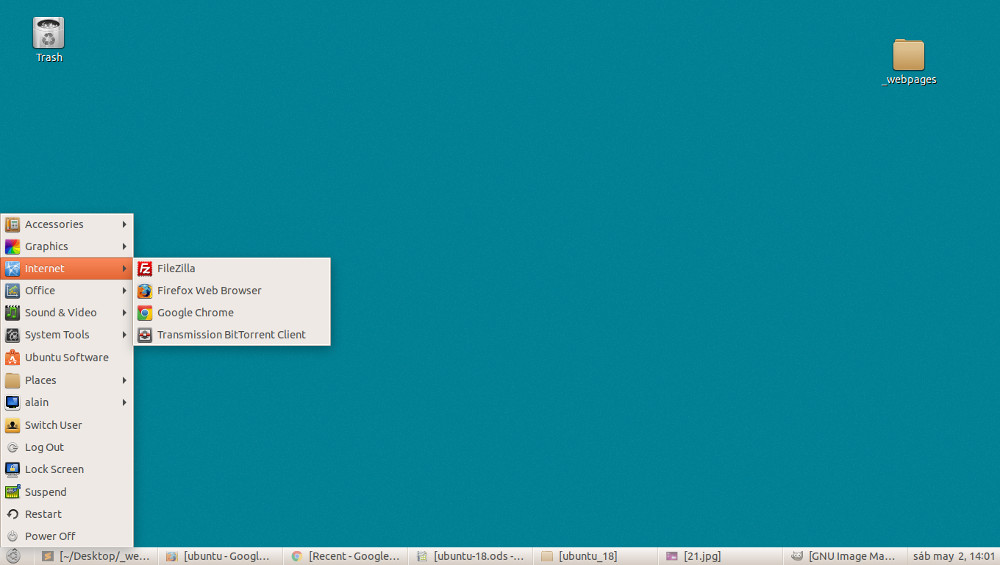Click the Graphics rainbow icon

tap(12, 247)
